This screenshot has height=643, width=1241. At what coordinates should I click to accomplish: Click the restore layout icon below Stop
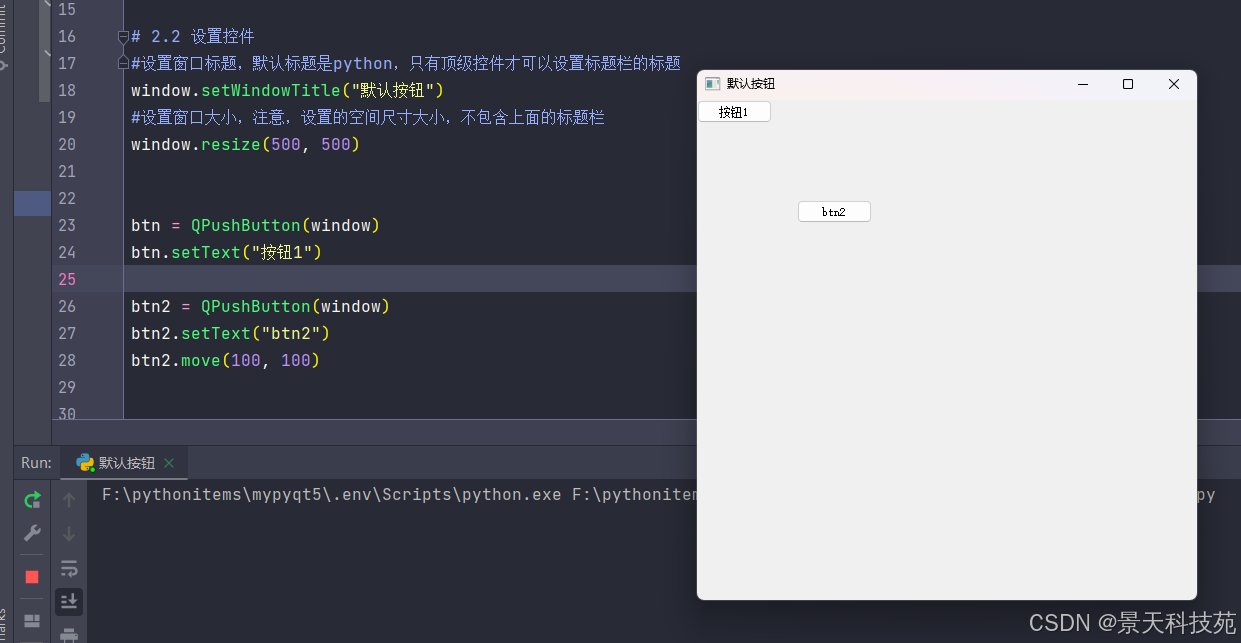tap(32, 621)
